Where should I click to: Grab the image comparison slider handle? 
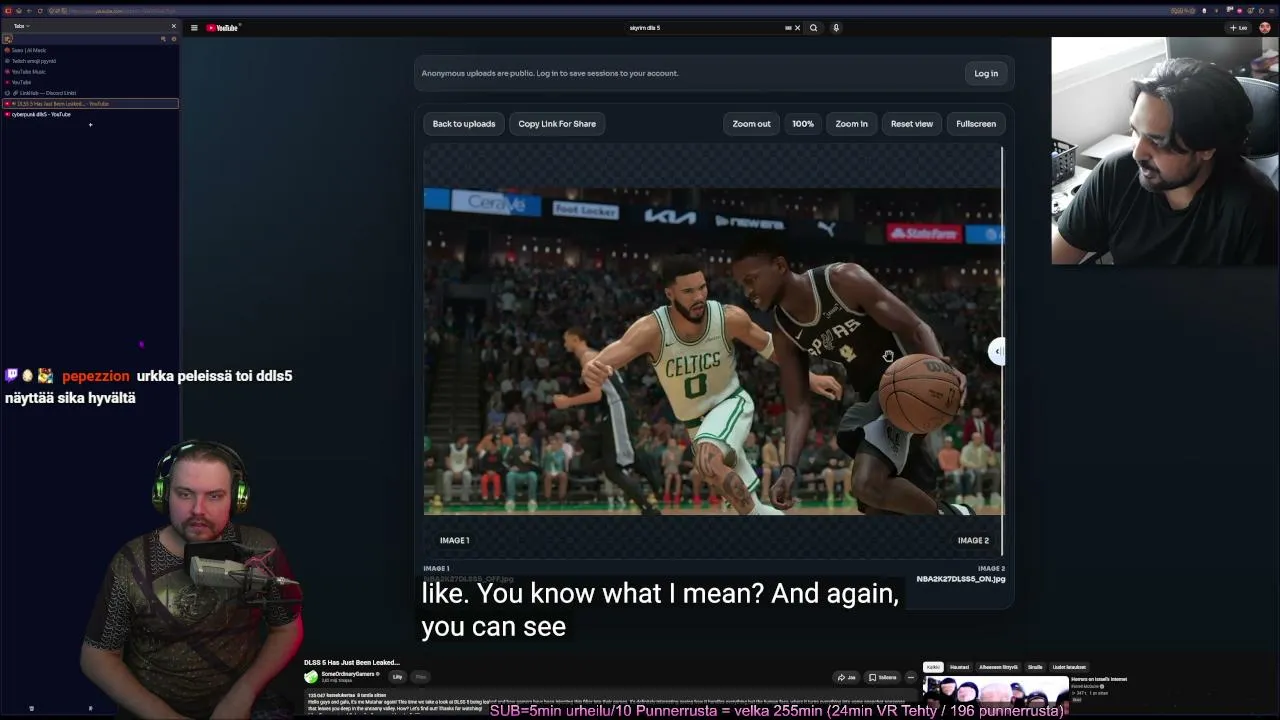[997, 351]
